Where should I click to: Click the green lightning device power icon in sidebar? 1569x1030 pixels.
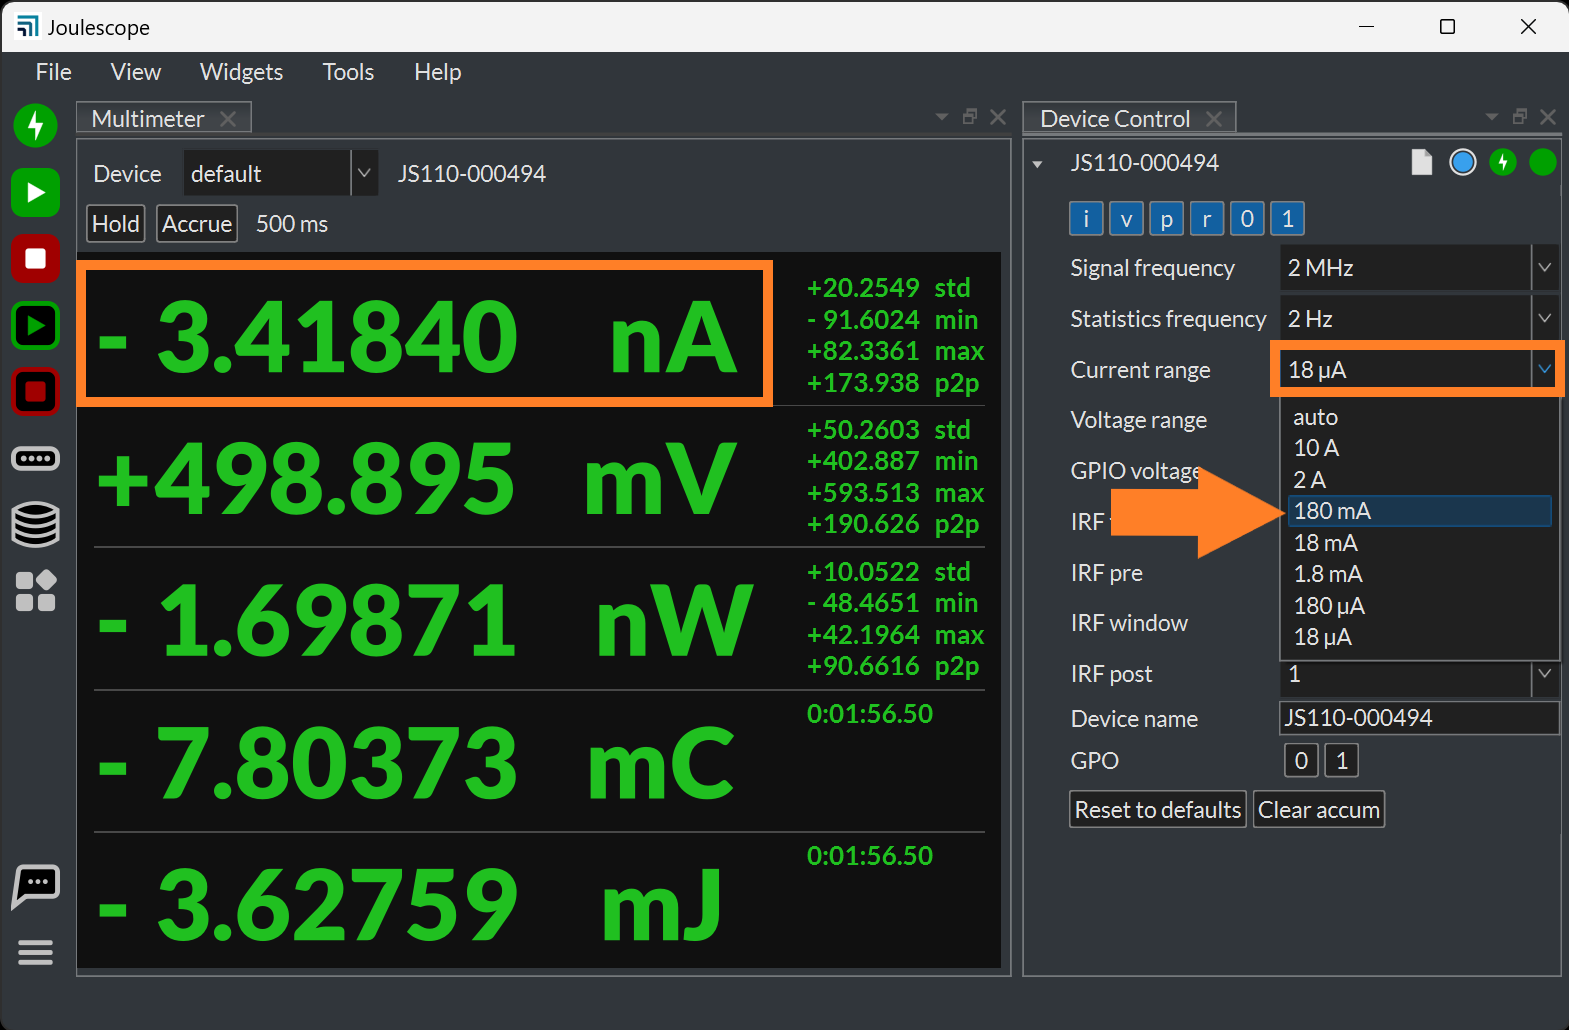point(36,126)
